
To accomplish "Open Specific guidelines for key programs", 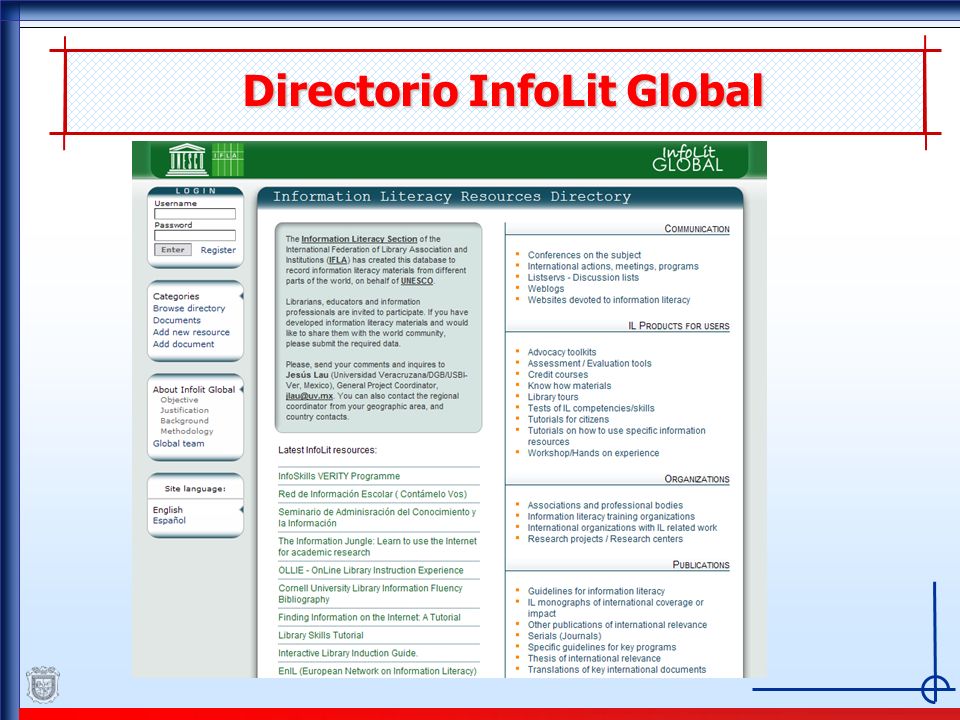I will tap(602, 647).
